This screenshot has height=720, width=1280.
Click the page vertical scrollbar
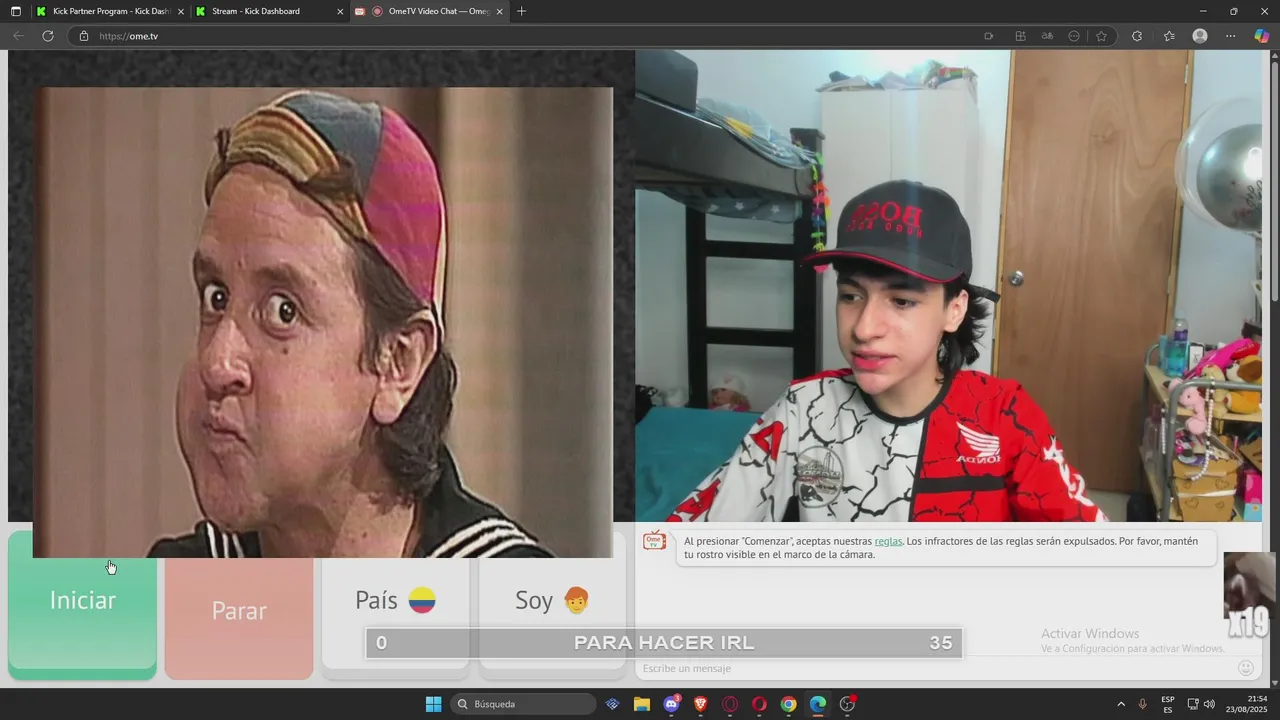pyautogui.click(x=1274, y=180)
